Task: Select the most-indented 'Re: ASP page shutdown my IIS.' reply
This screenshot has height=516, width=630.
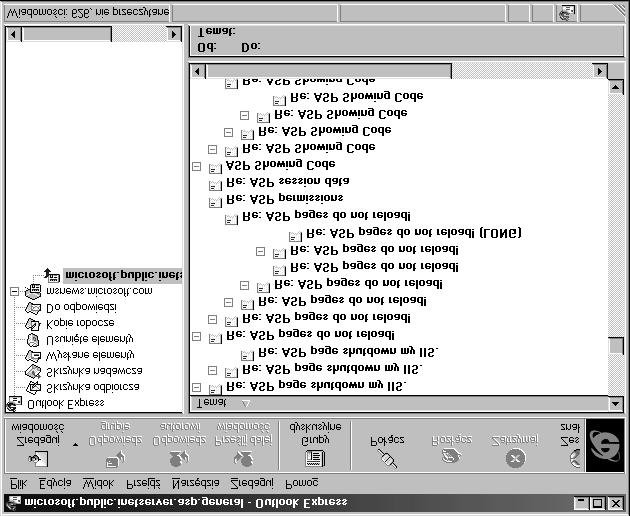Action: click(348, 352)
